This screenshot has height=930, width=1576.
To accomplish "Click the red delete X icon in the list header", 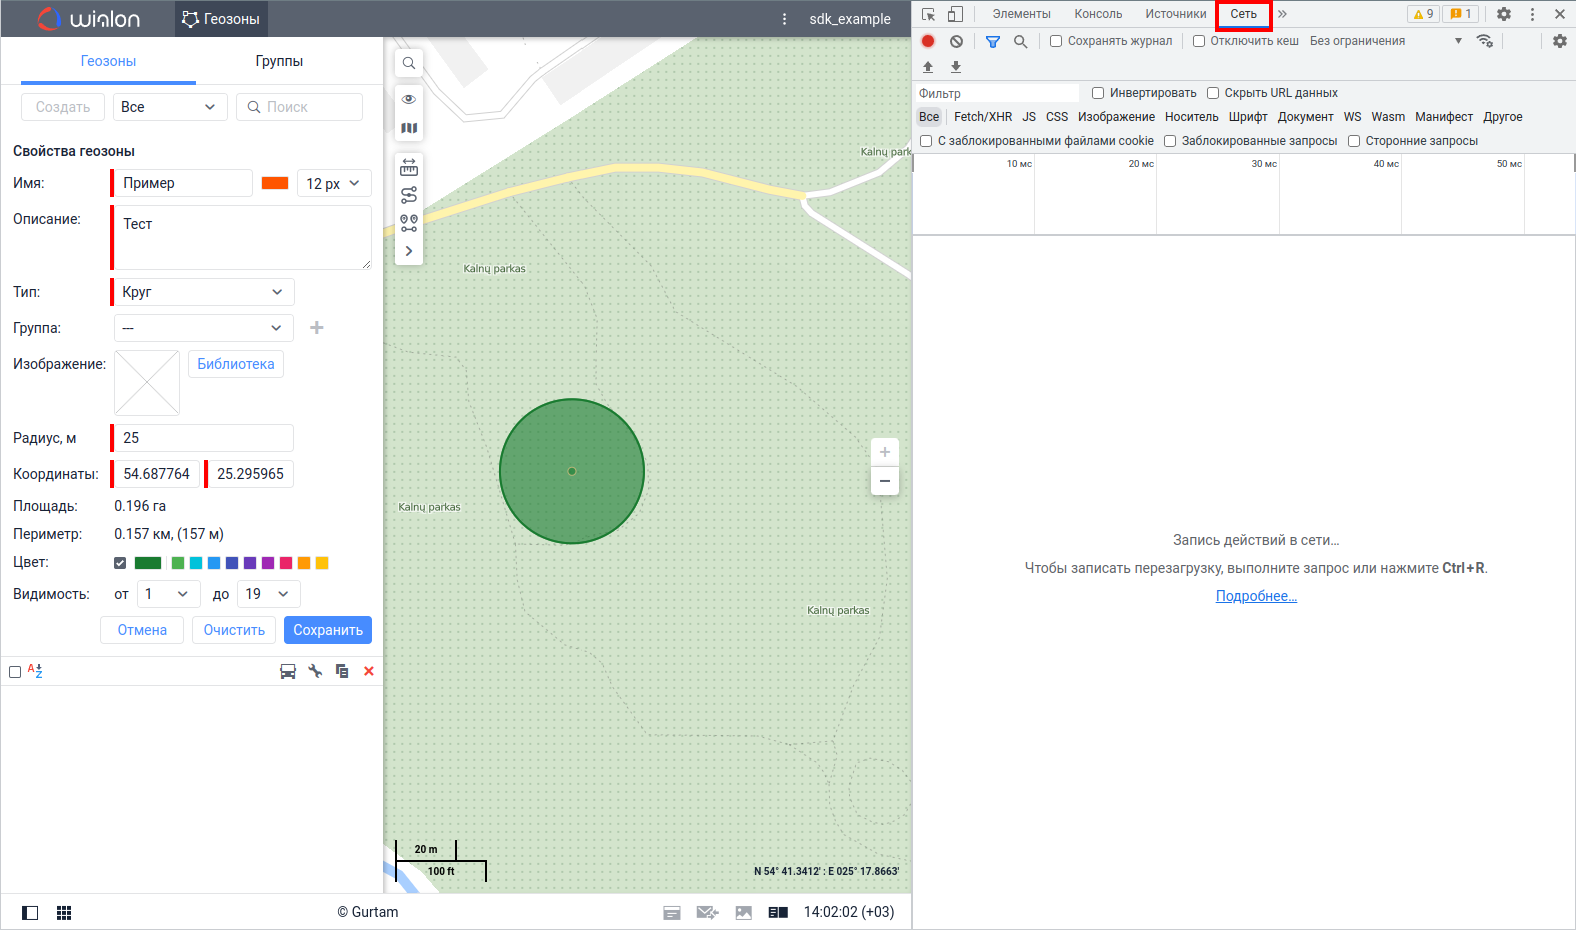I will tap(369, 671).
